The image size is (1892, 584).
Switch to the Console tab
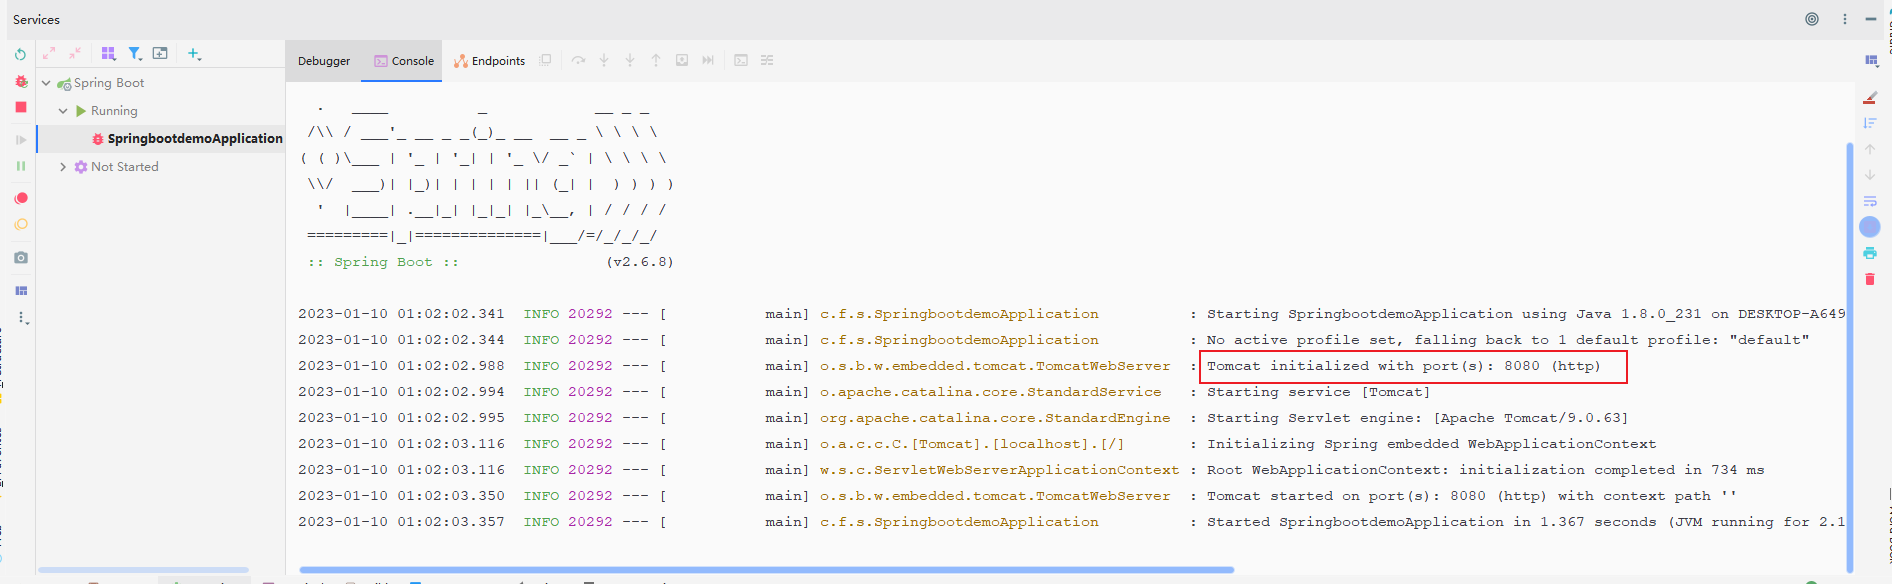pyautogui.click(x=404, y=61)
